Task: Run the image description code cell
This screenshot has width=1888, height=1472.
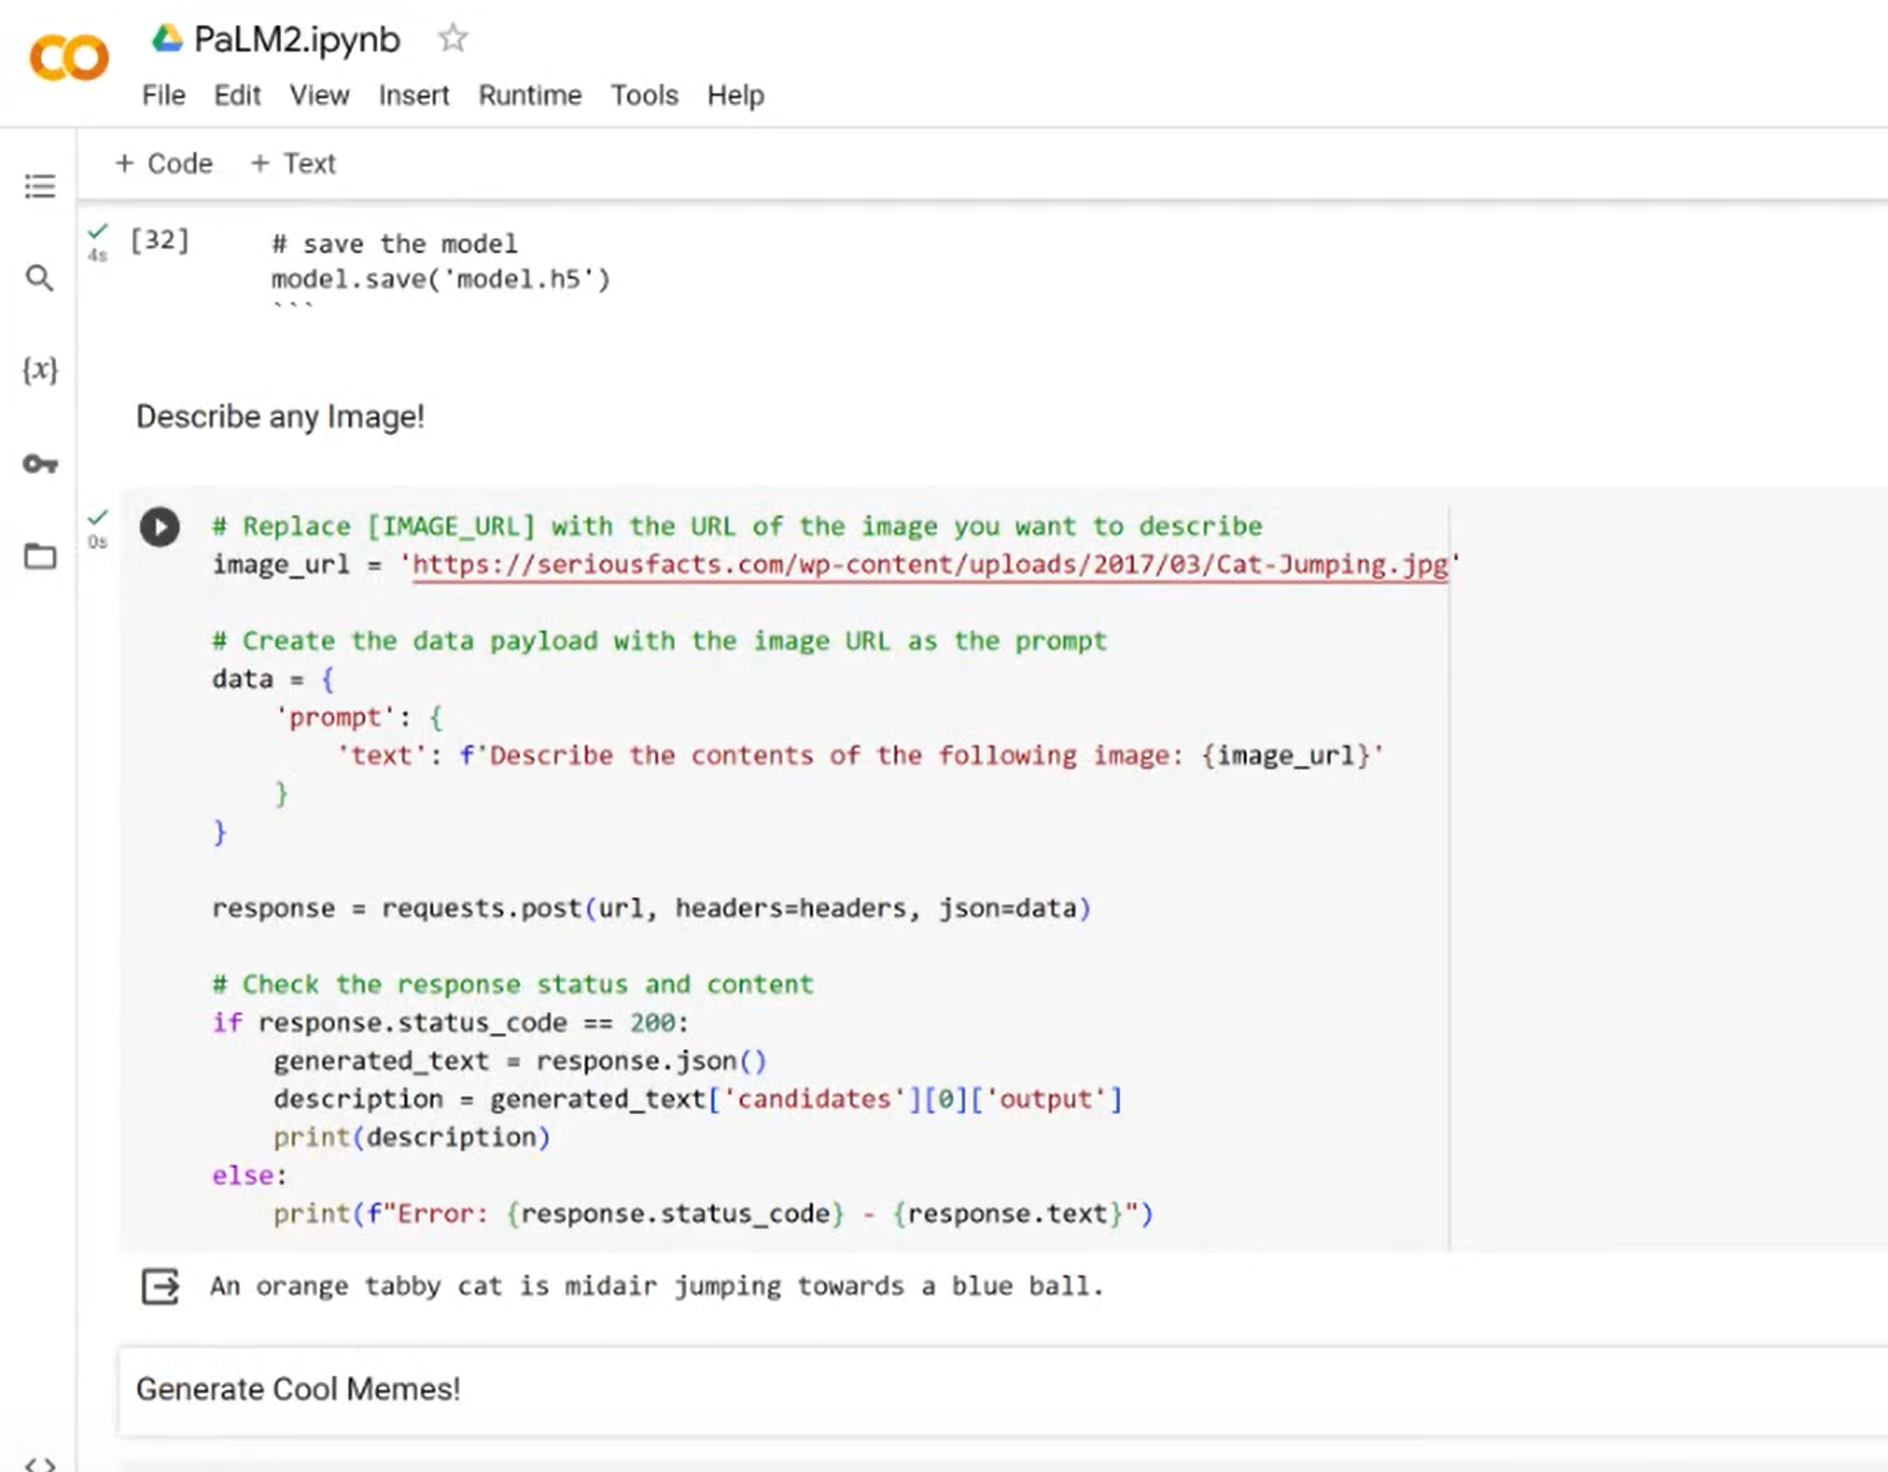Action: pos(160,527)
